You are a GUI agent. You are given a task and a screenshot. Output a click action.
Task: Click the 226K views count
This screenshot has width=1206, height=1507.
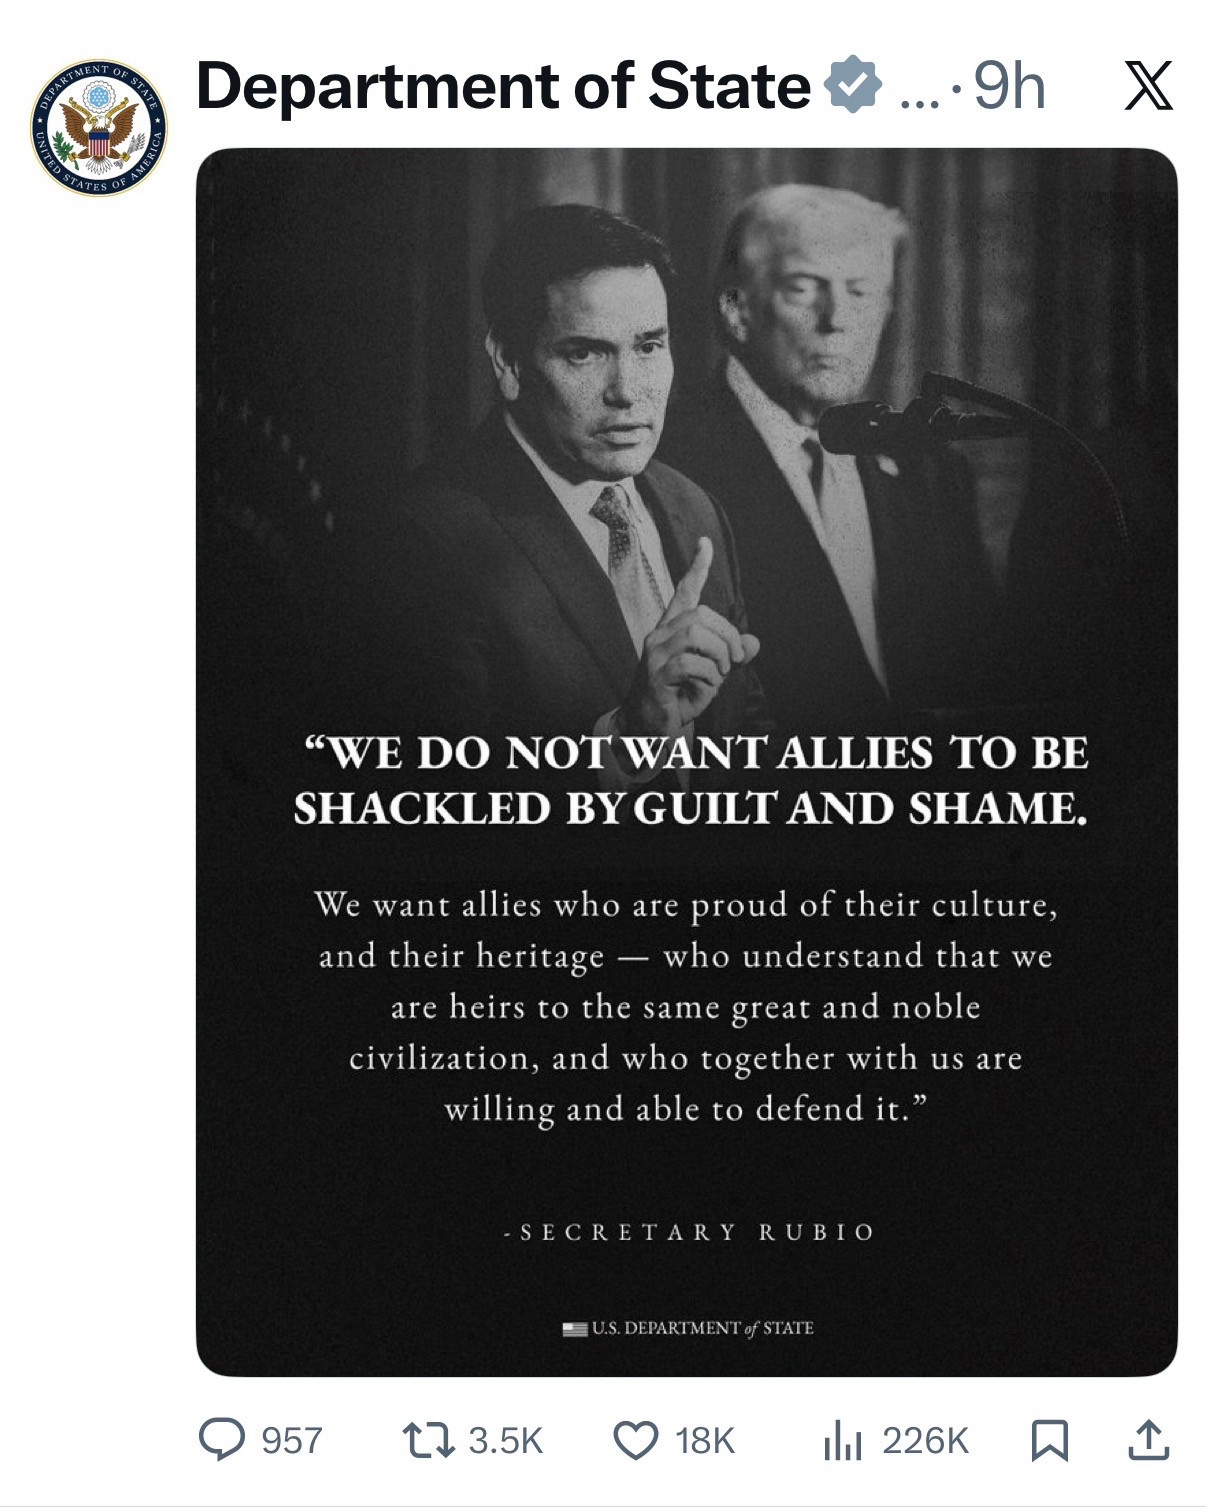[925, 1441]
